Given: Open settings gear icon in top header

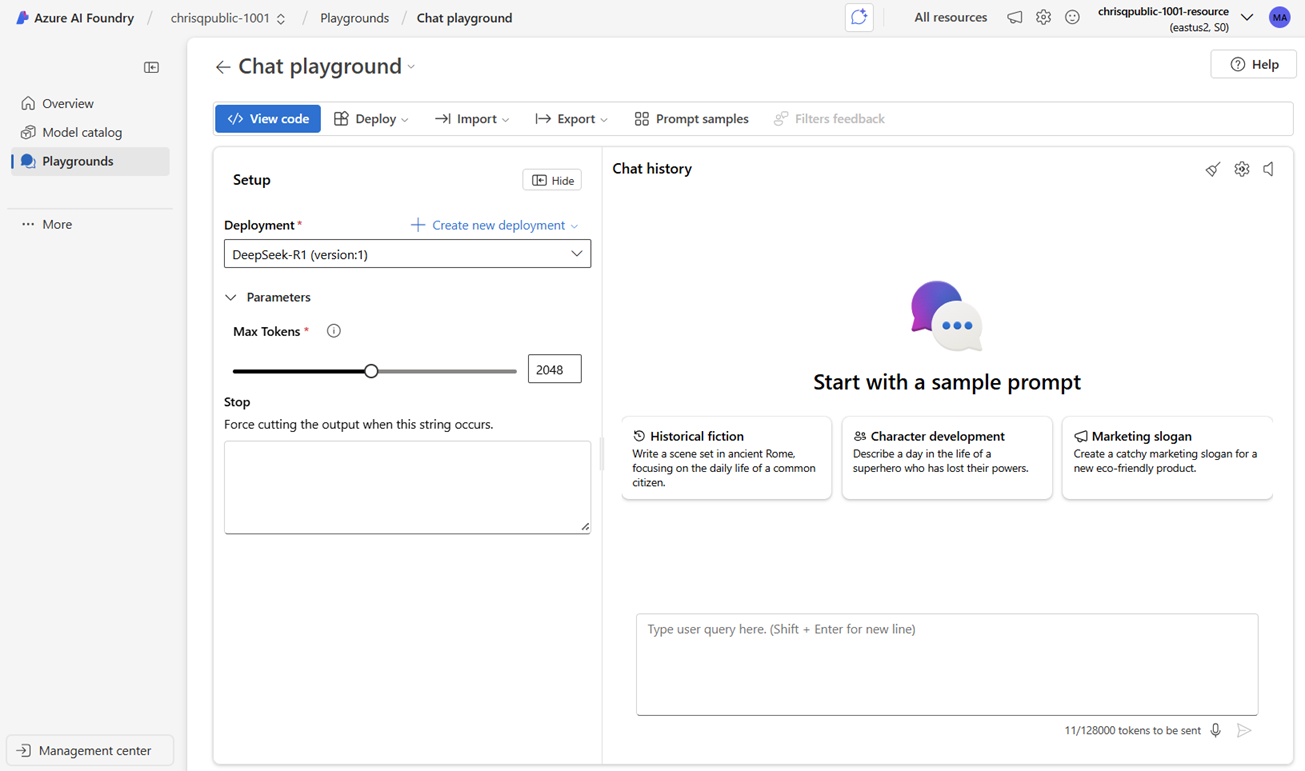Looking at the screenshot, I should click(x=1043, y=17).
